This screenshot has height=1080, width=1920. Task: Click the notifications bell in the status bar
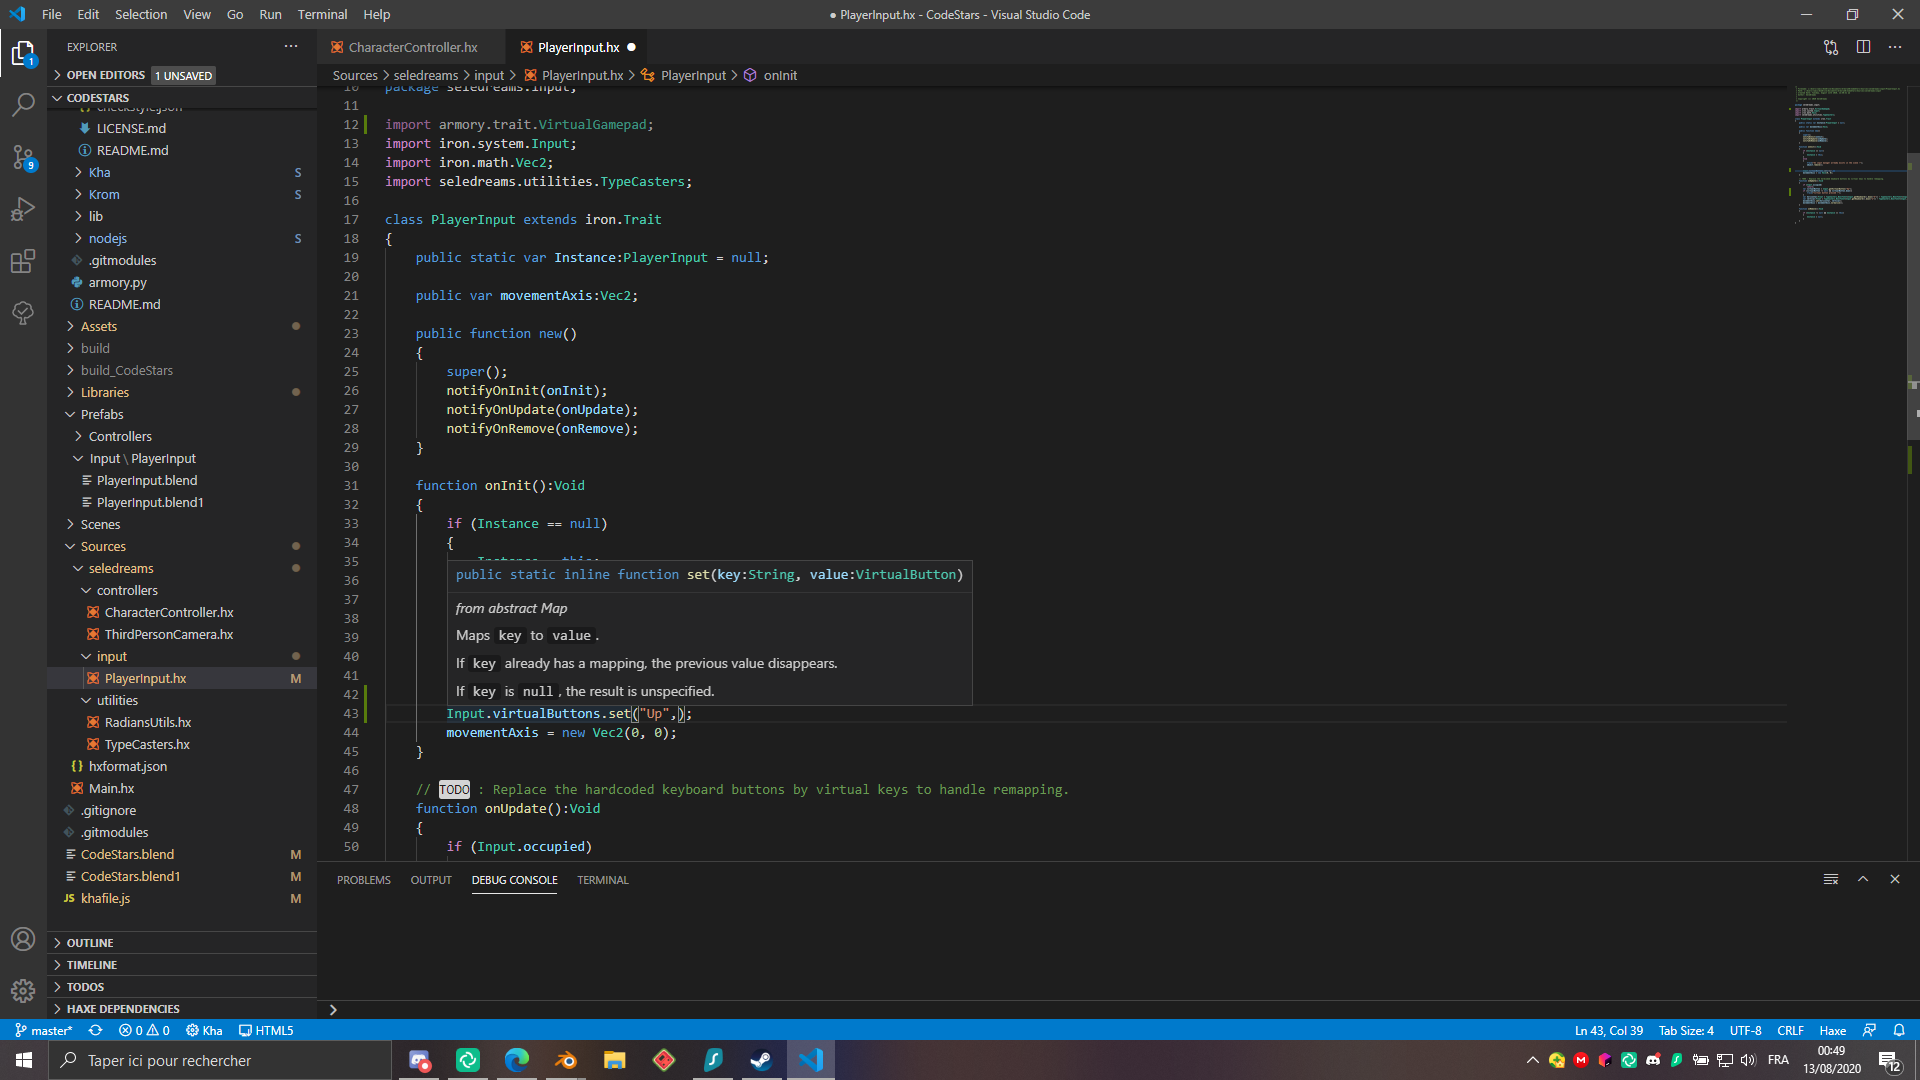point(1898,1030)
